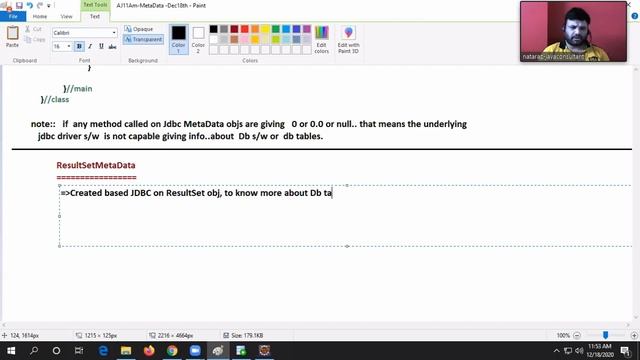Click the vertical scrollbar down arrow
The width and height of the screenshot is (640, 360).
tap(636, 317)
